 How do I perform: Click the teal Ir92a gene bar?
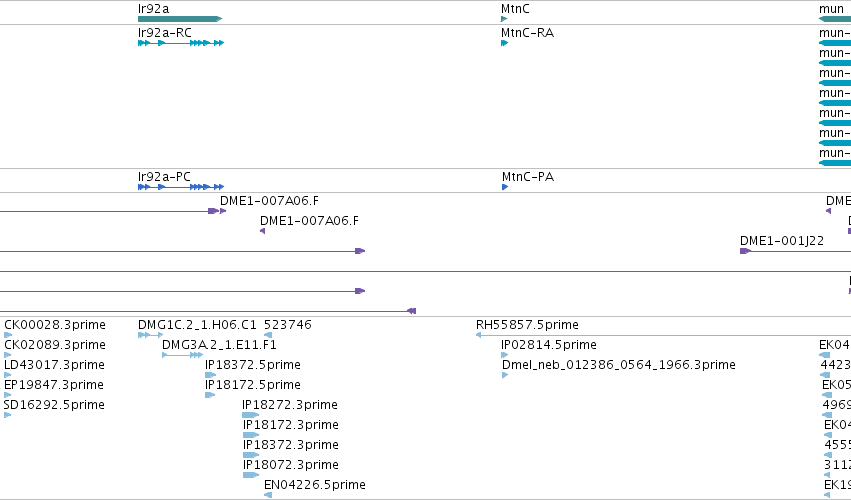click(180, 19)
